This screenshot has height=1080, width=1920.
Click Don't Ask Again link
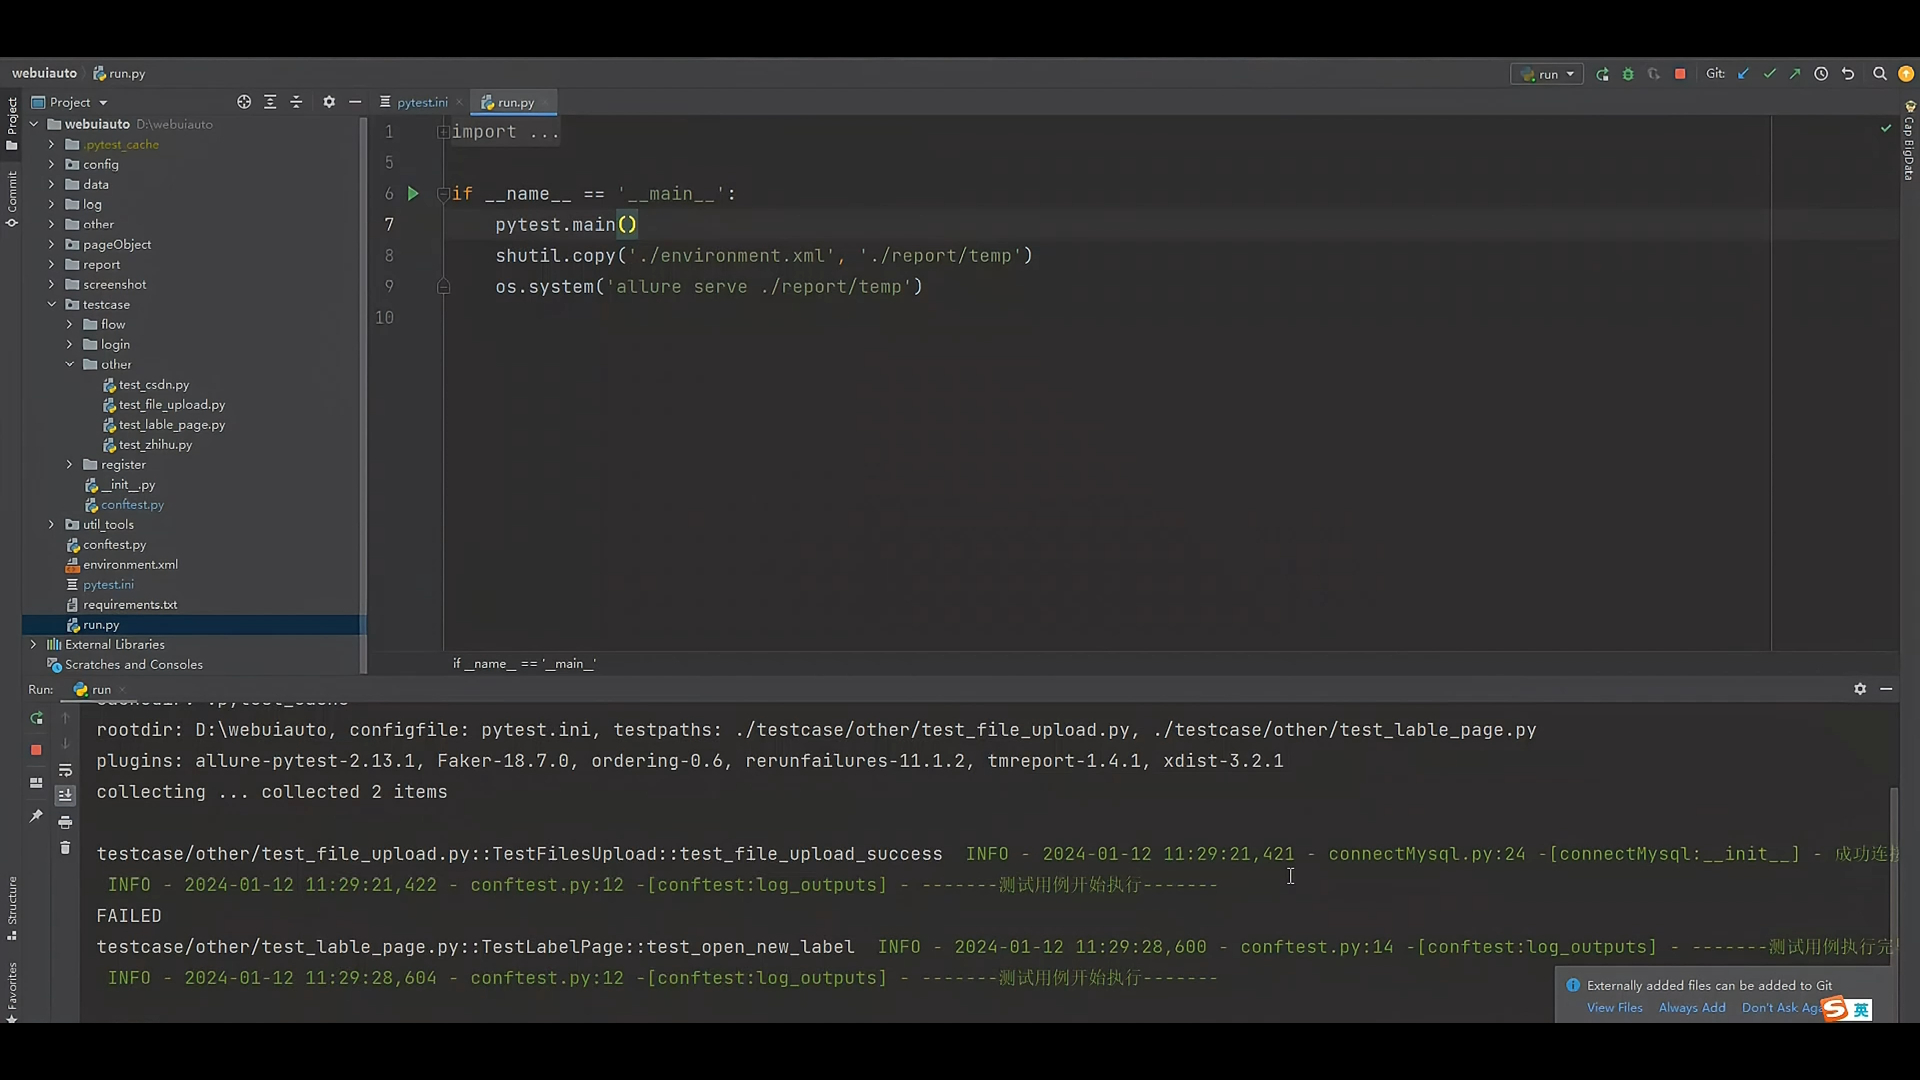pos(1781,1008)
